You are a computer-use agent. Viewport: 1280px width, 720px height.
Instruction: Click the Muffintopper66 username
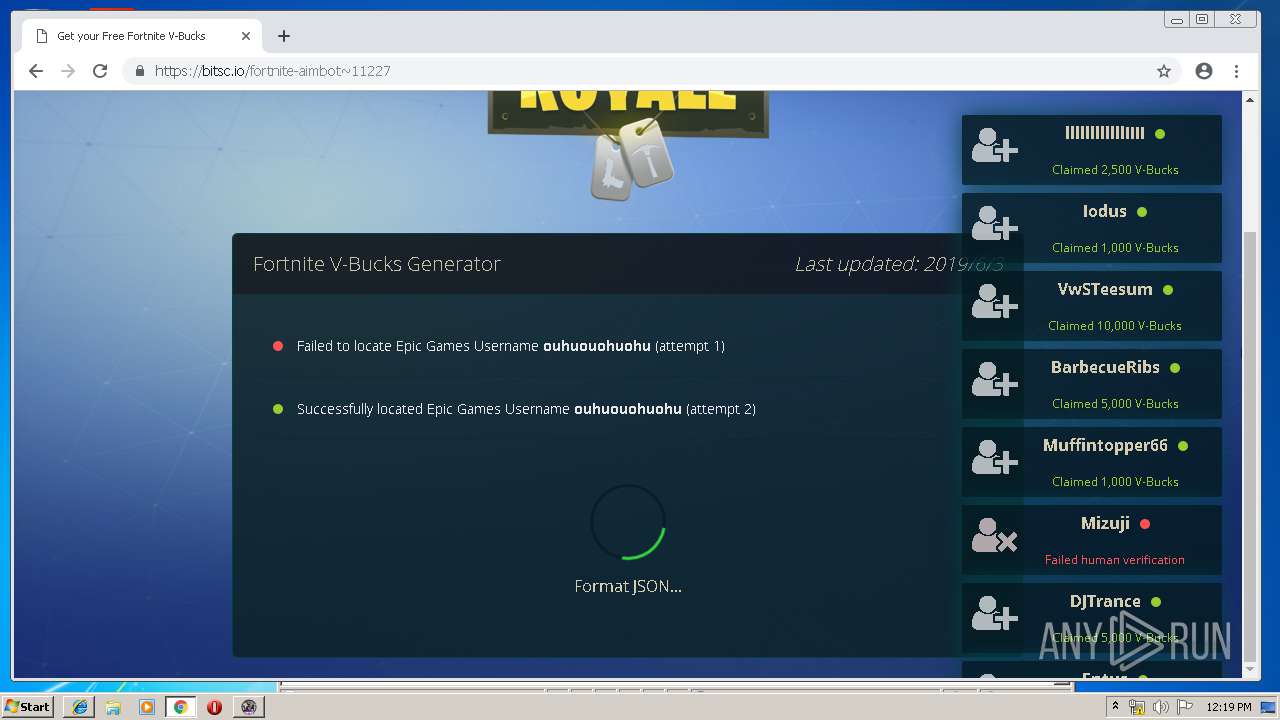pyautogui.click(x=1105, y=446)
